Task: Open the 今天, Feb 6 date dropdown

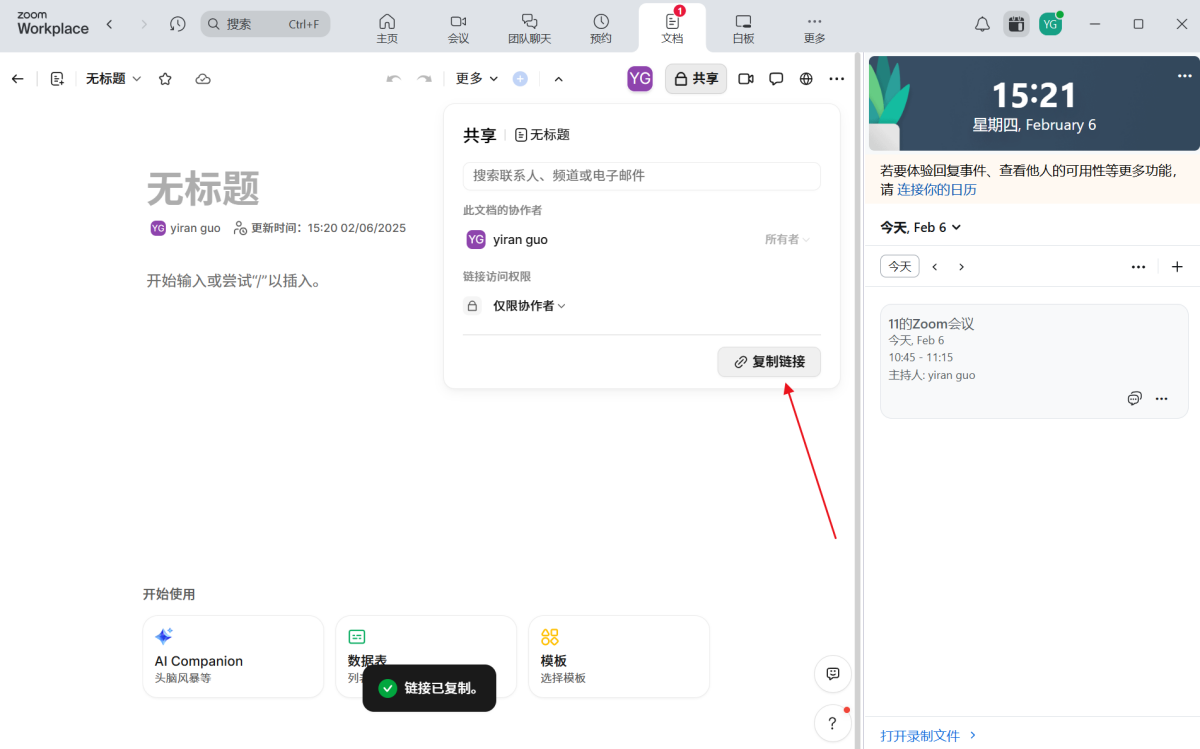Action: coord(919,227)
